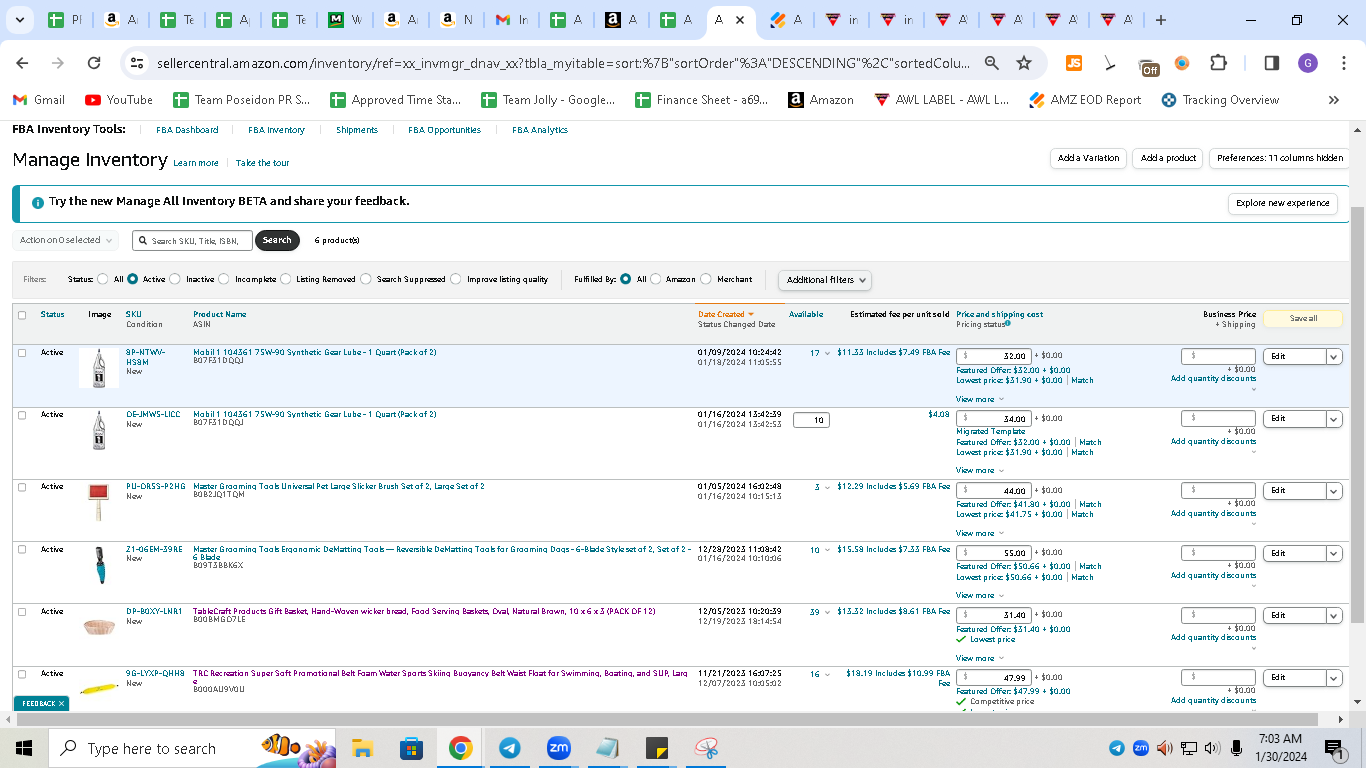
Task: Click the Add a Variation button
Action: [x=1089, y=158]
